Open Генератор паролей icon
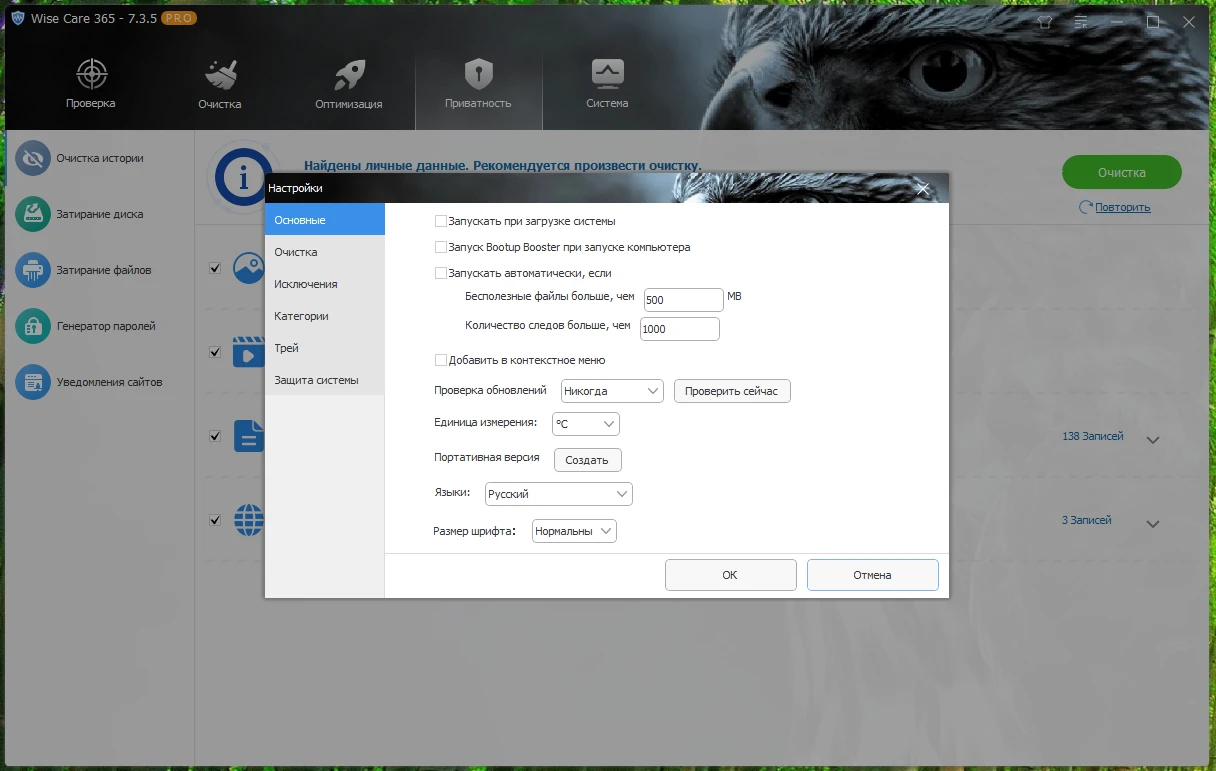1216x771 pixels. click(x=33, y=326)
